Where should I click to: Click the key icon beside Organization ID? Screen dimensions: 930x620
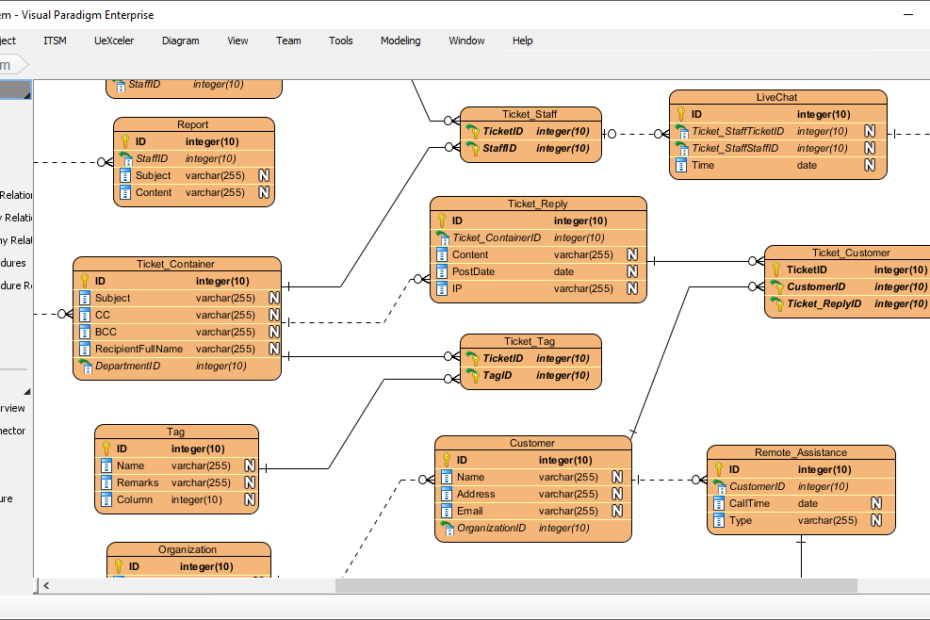[x=119, y=566]
